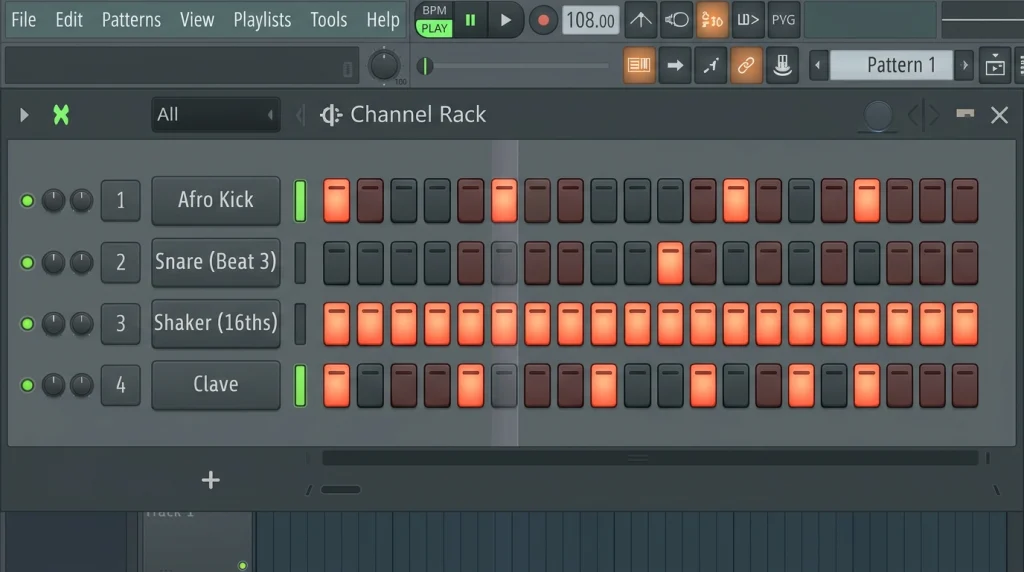This screenshot has height=572, width=1024.
Task: Mute the Afro Kick channel
Action: 27,200
